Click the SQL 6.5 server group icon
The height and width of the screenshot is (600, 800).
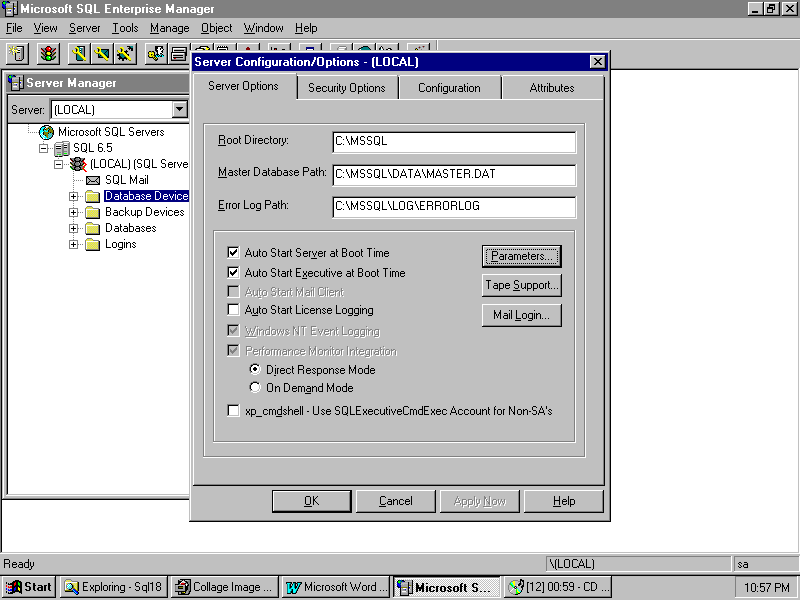click(x=62, y=148)
